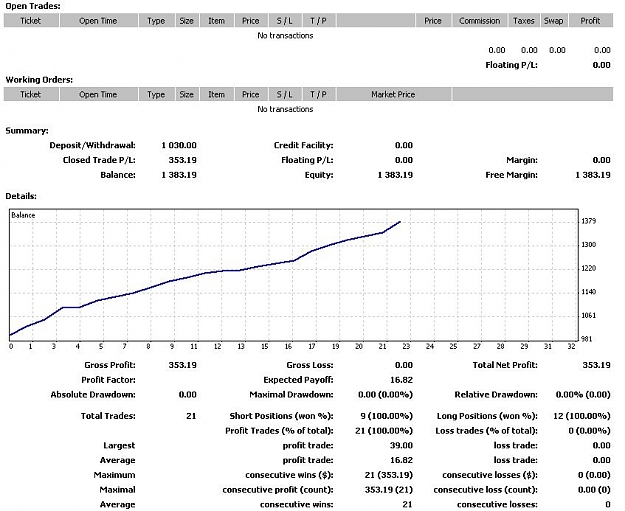Click the Relative Drawdown value 0.00% (0.00)
The width and height of the screenshot is (625, 511).
(x=583, y=395)
